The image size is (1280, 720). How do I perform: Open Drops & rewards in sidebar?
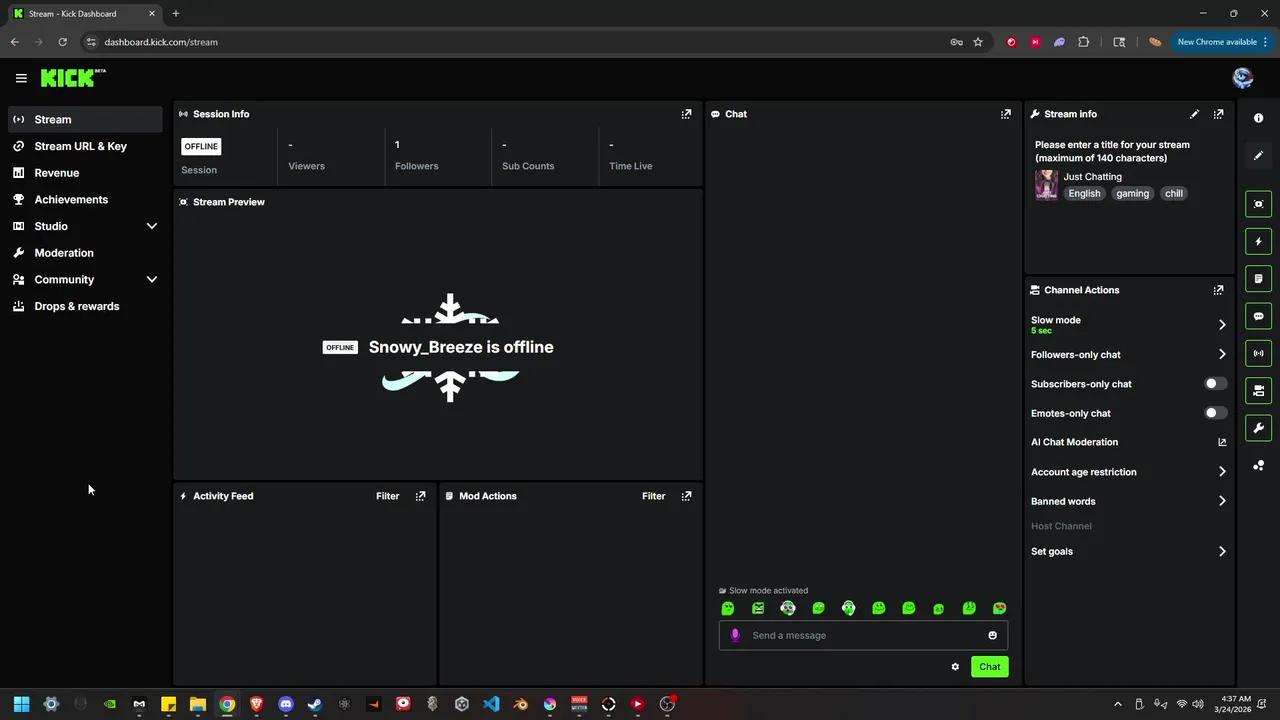(85, 306)
